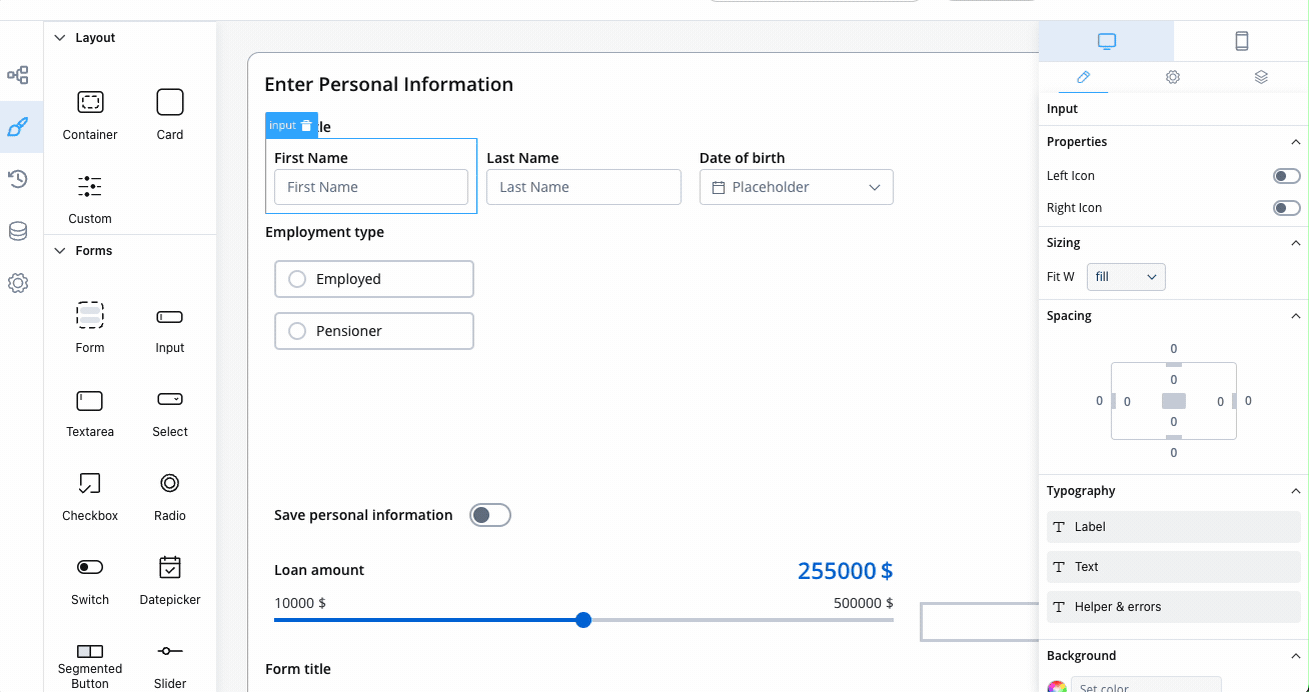The width and height of the screenshot is (1309, 692).
Task: Select the Employed radio option
Action: [374, 279]
